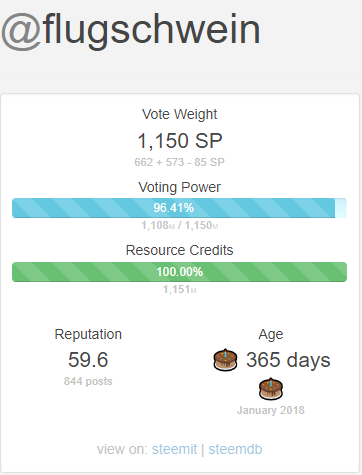Click the 1,150 SP vote weight value

(x=180, y=141)
